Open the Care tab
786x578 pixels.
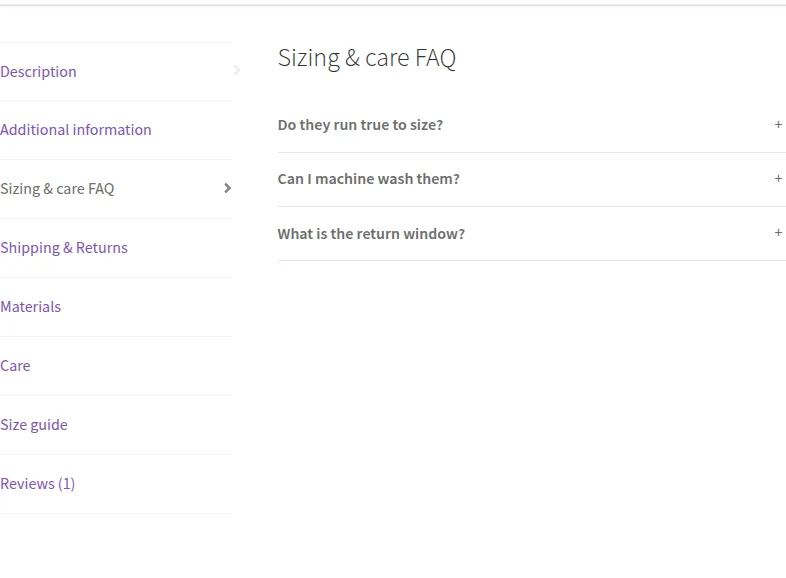click(16, 366)
